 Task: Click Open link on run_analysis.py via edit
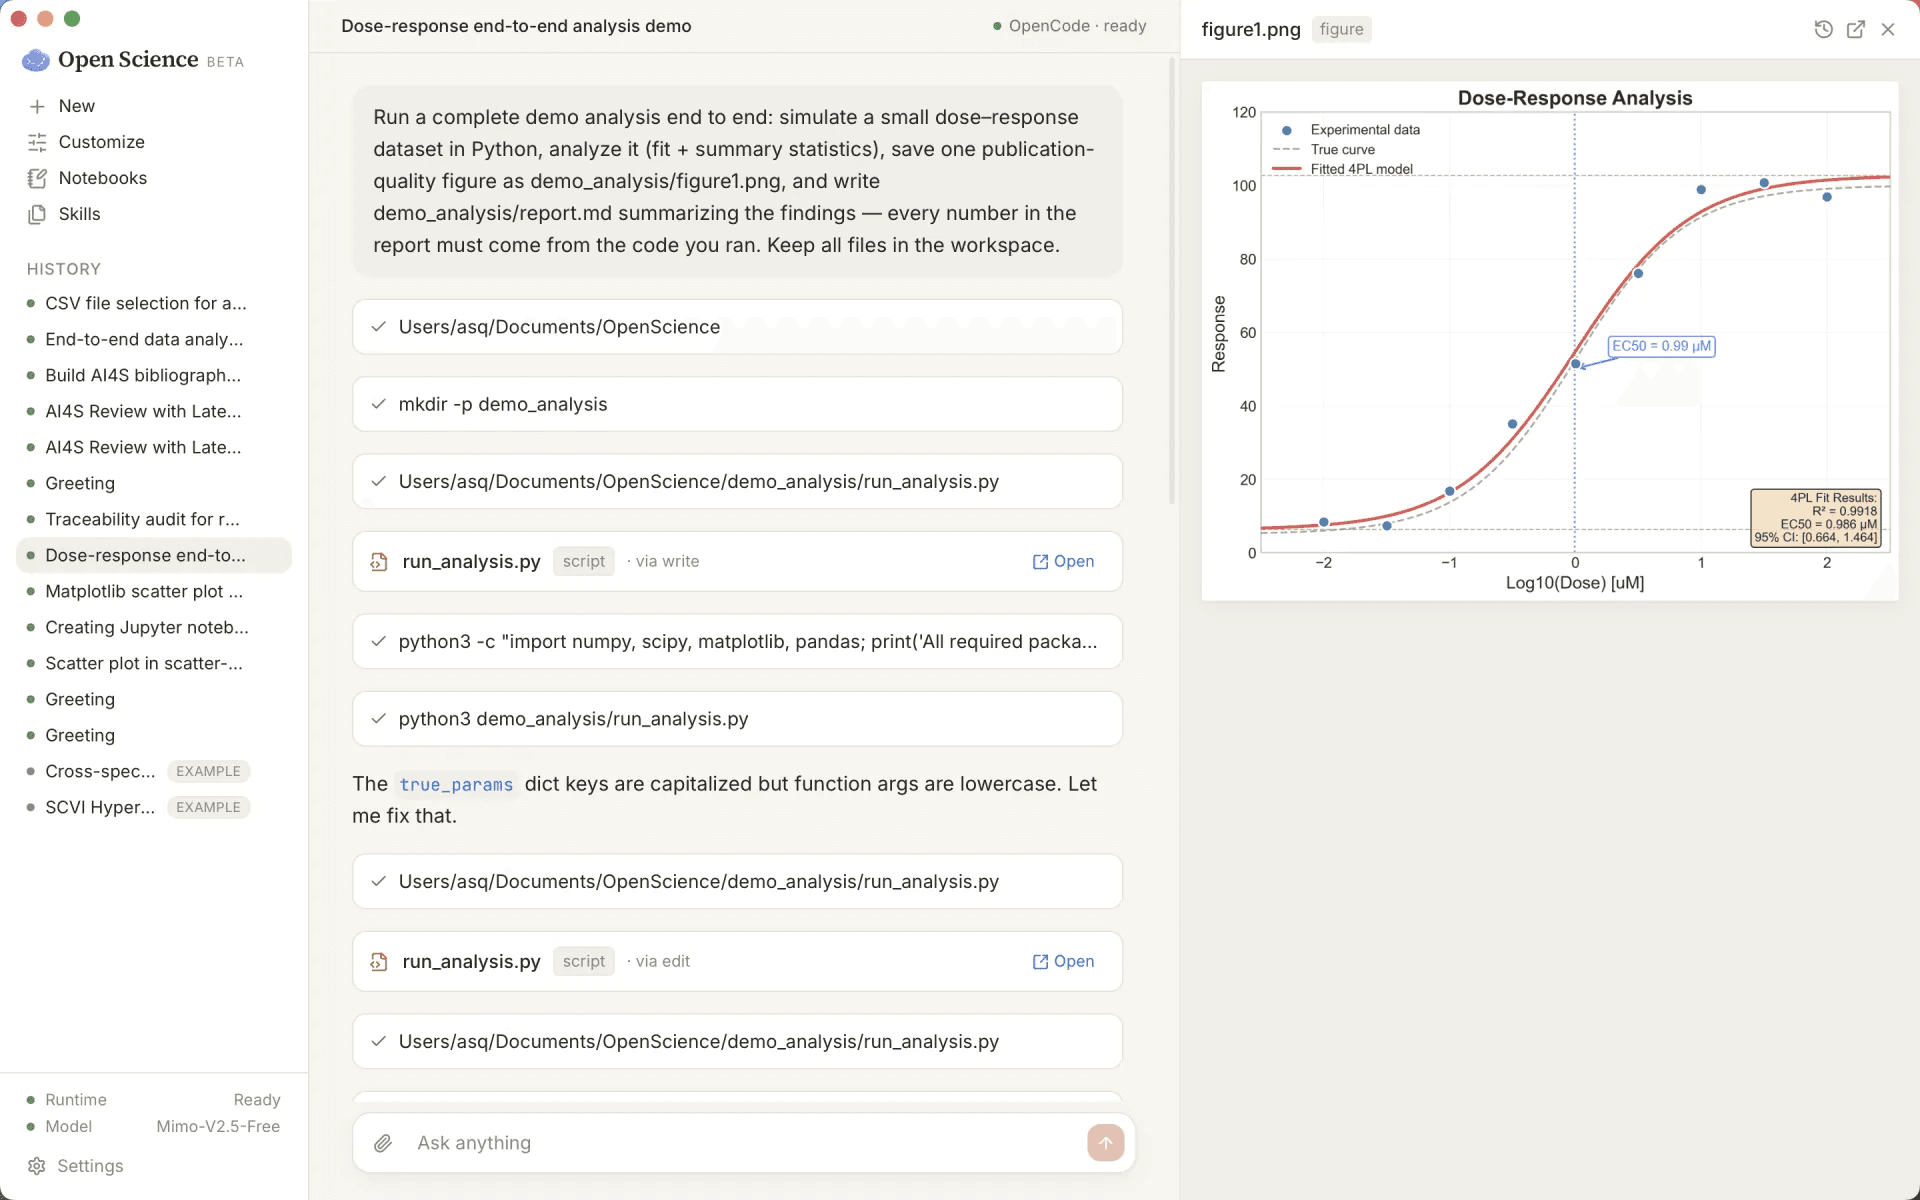point(1064,962)
